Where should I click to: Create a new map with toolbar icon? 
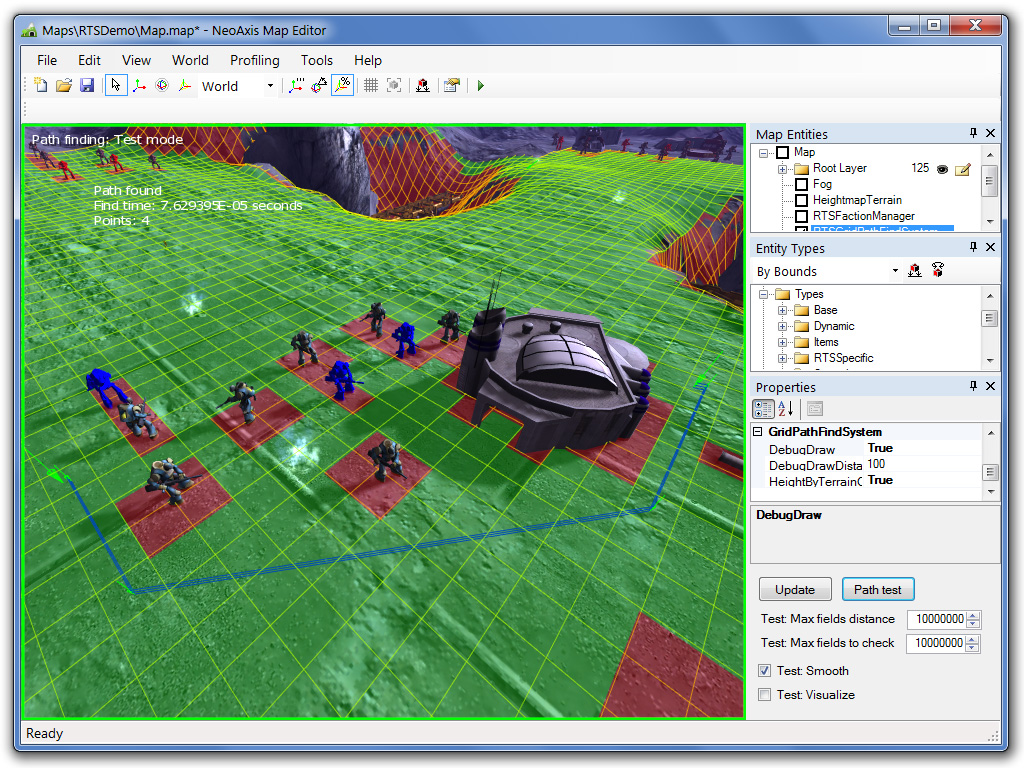point(40,86)
